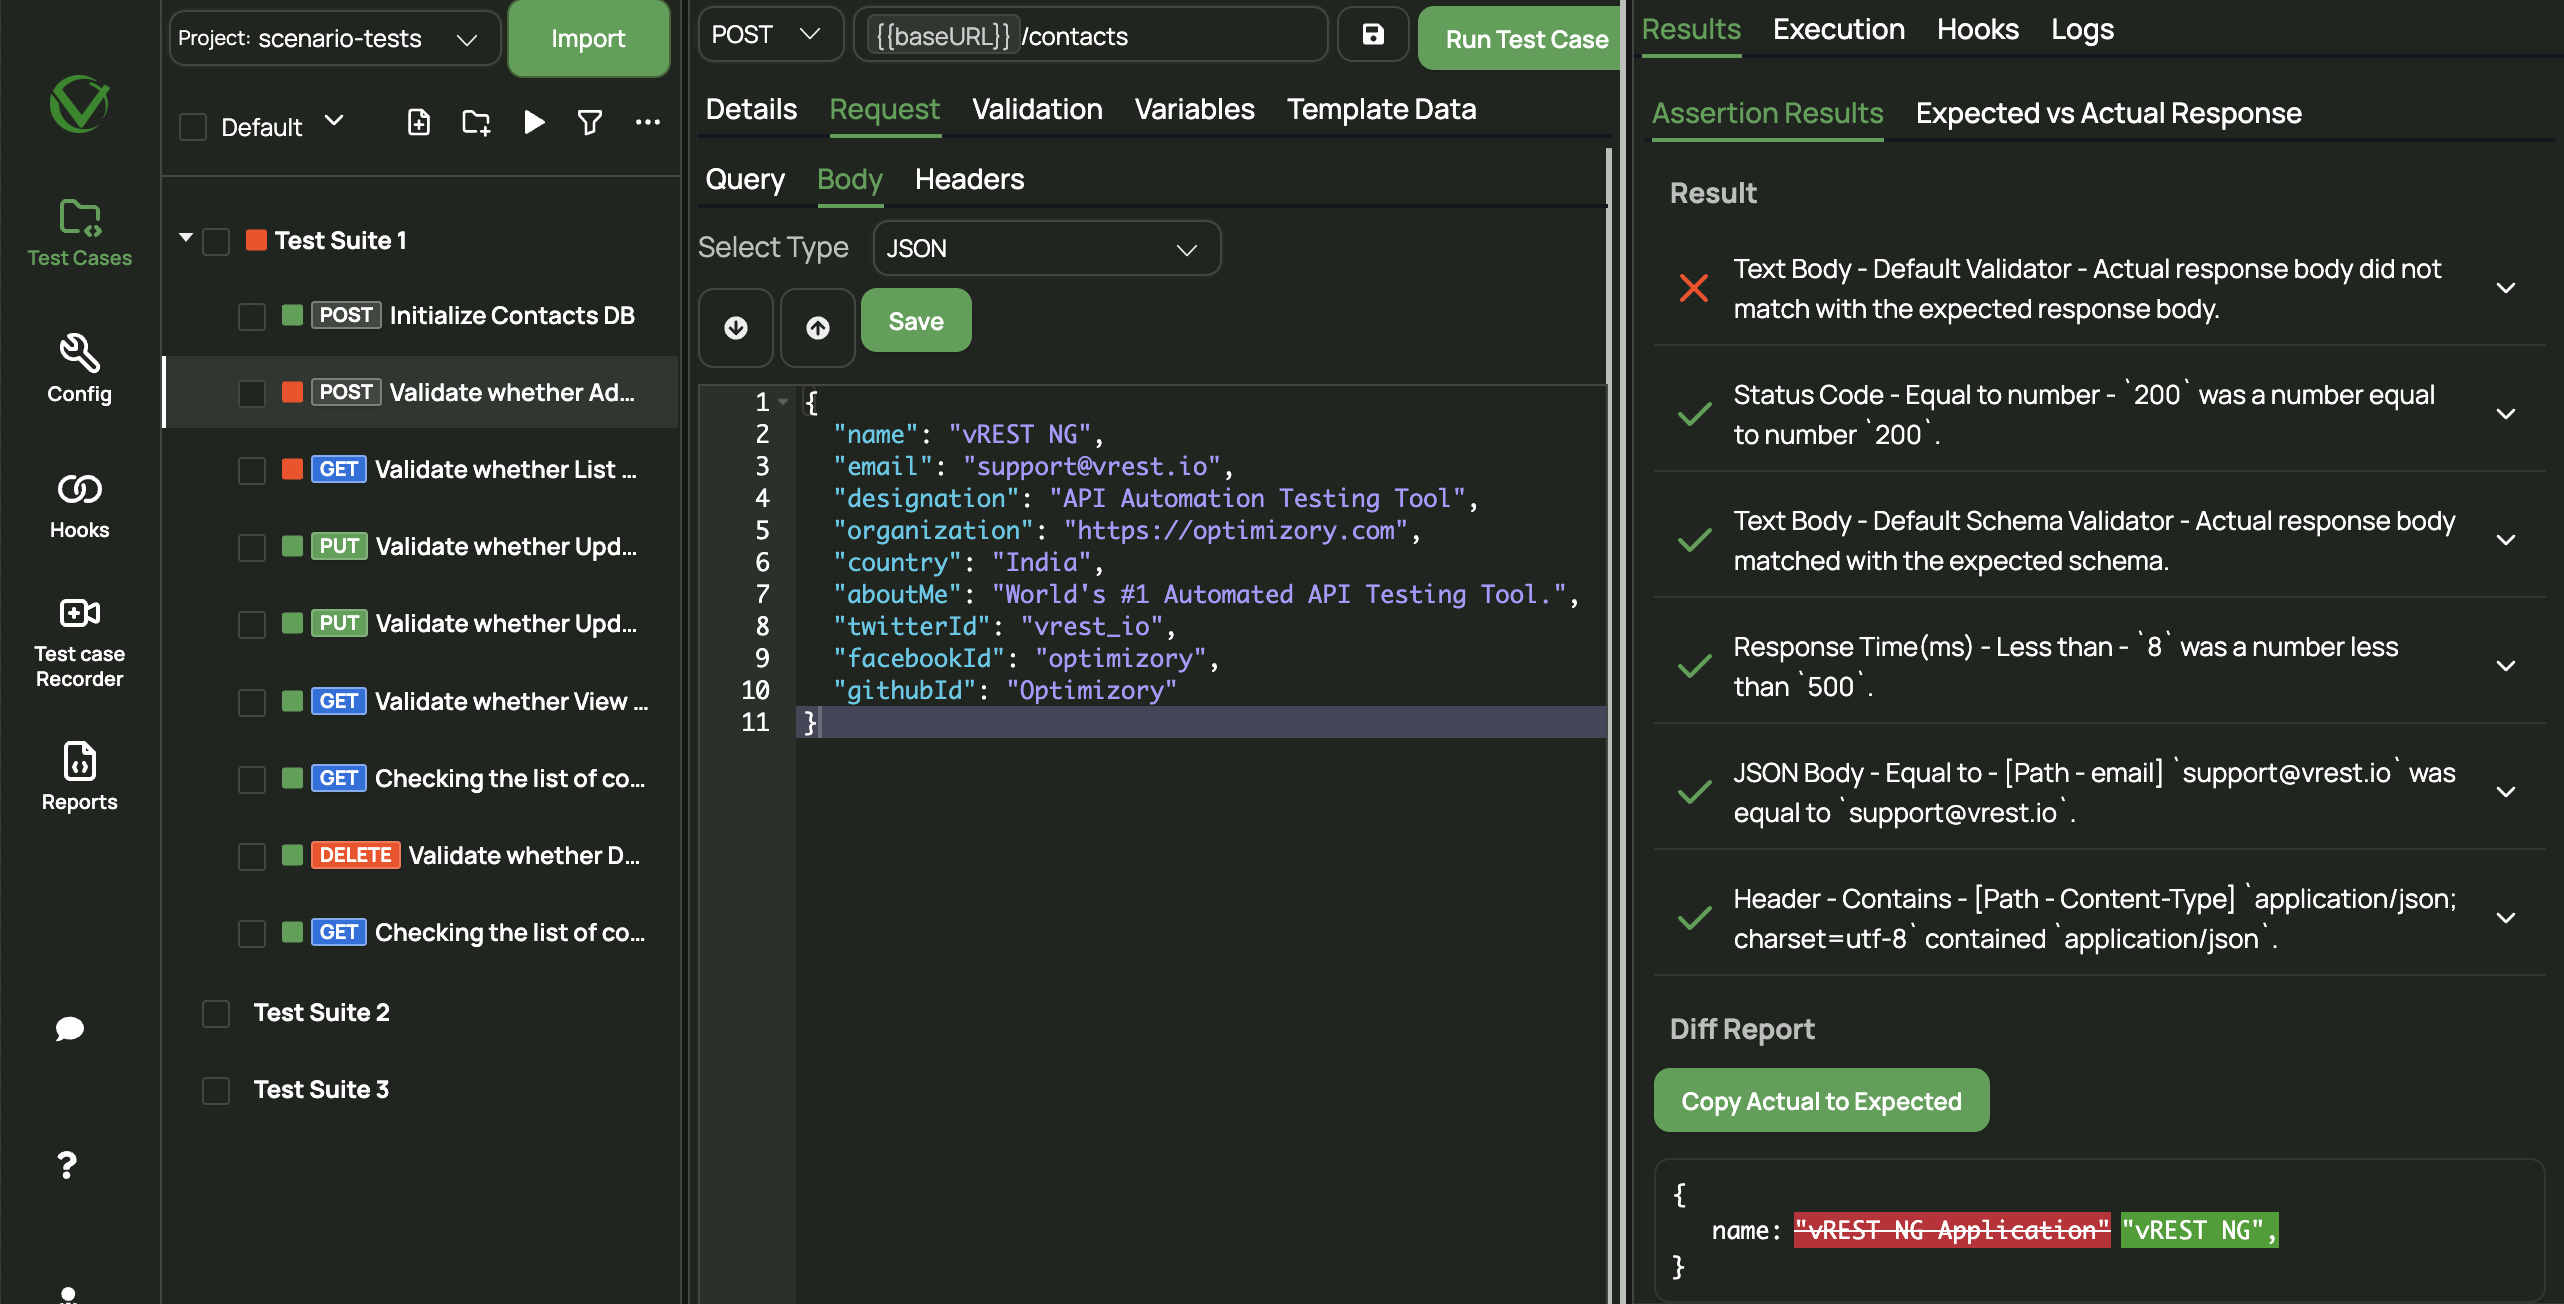Open the Test case Recorder

[79, 642]
